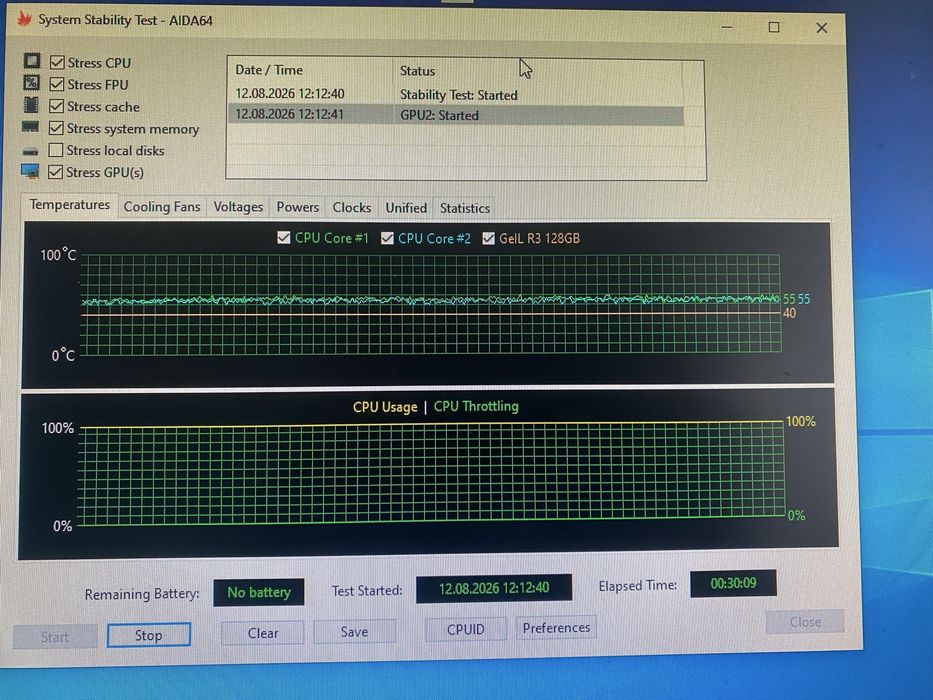Switch to the Cooling Fans tab
Viewport: 933px width, 700px height.
[x=162, y=207]
